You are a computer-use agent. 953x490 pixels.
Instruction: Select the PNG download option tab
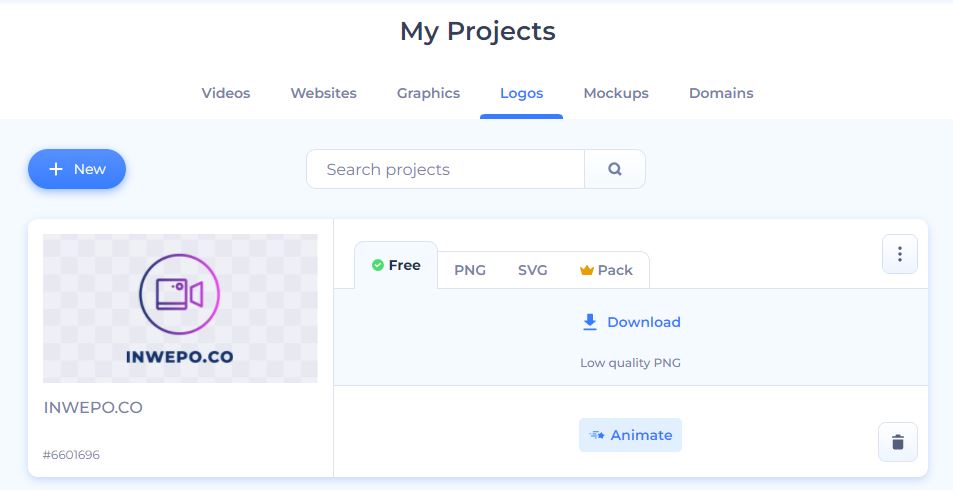point(470,270)
